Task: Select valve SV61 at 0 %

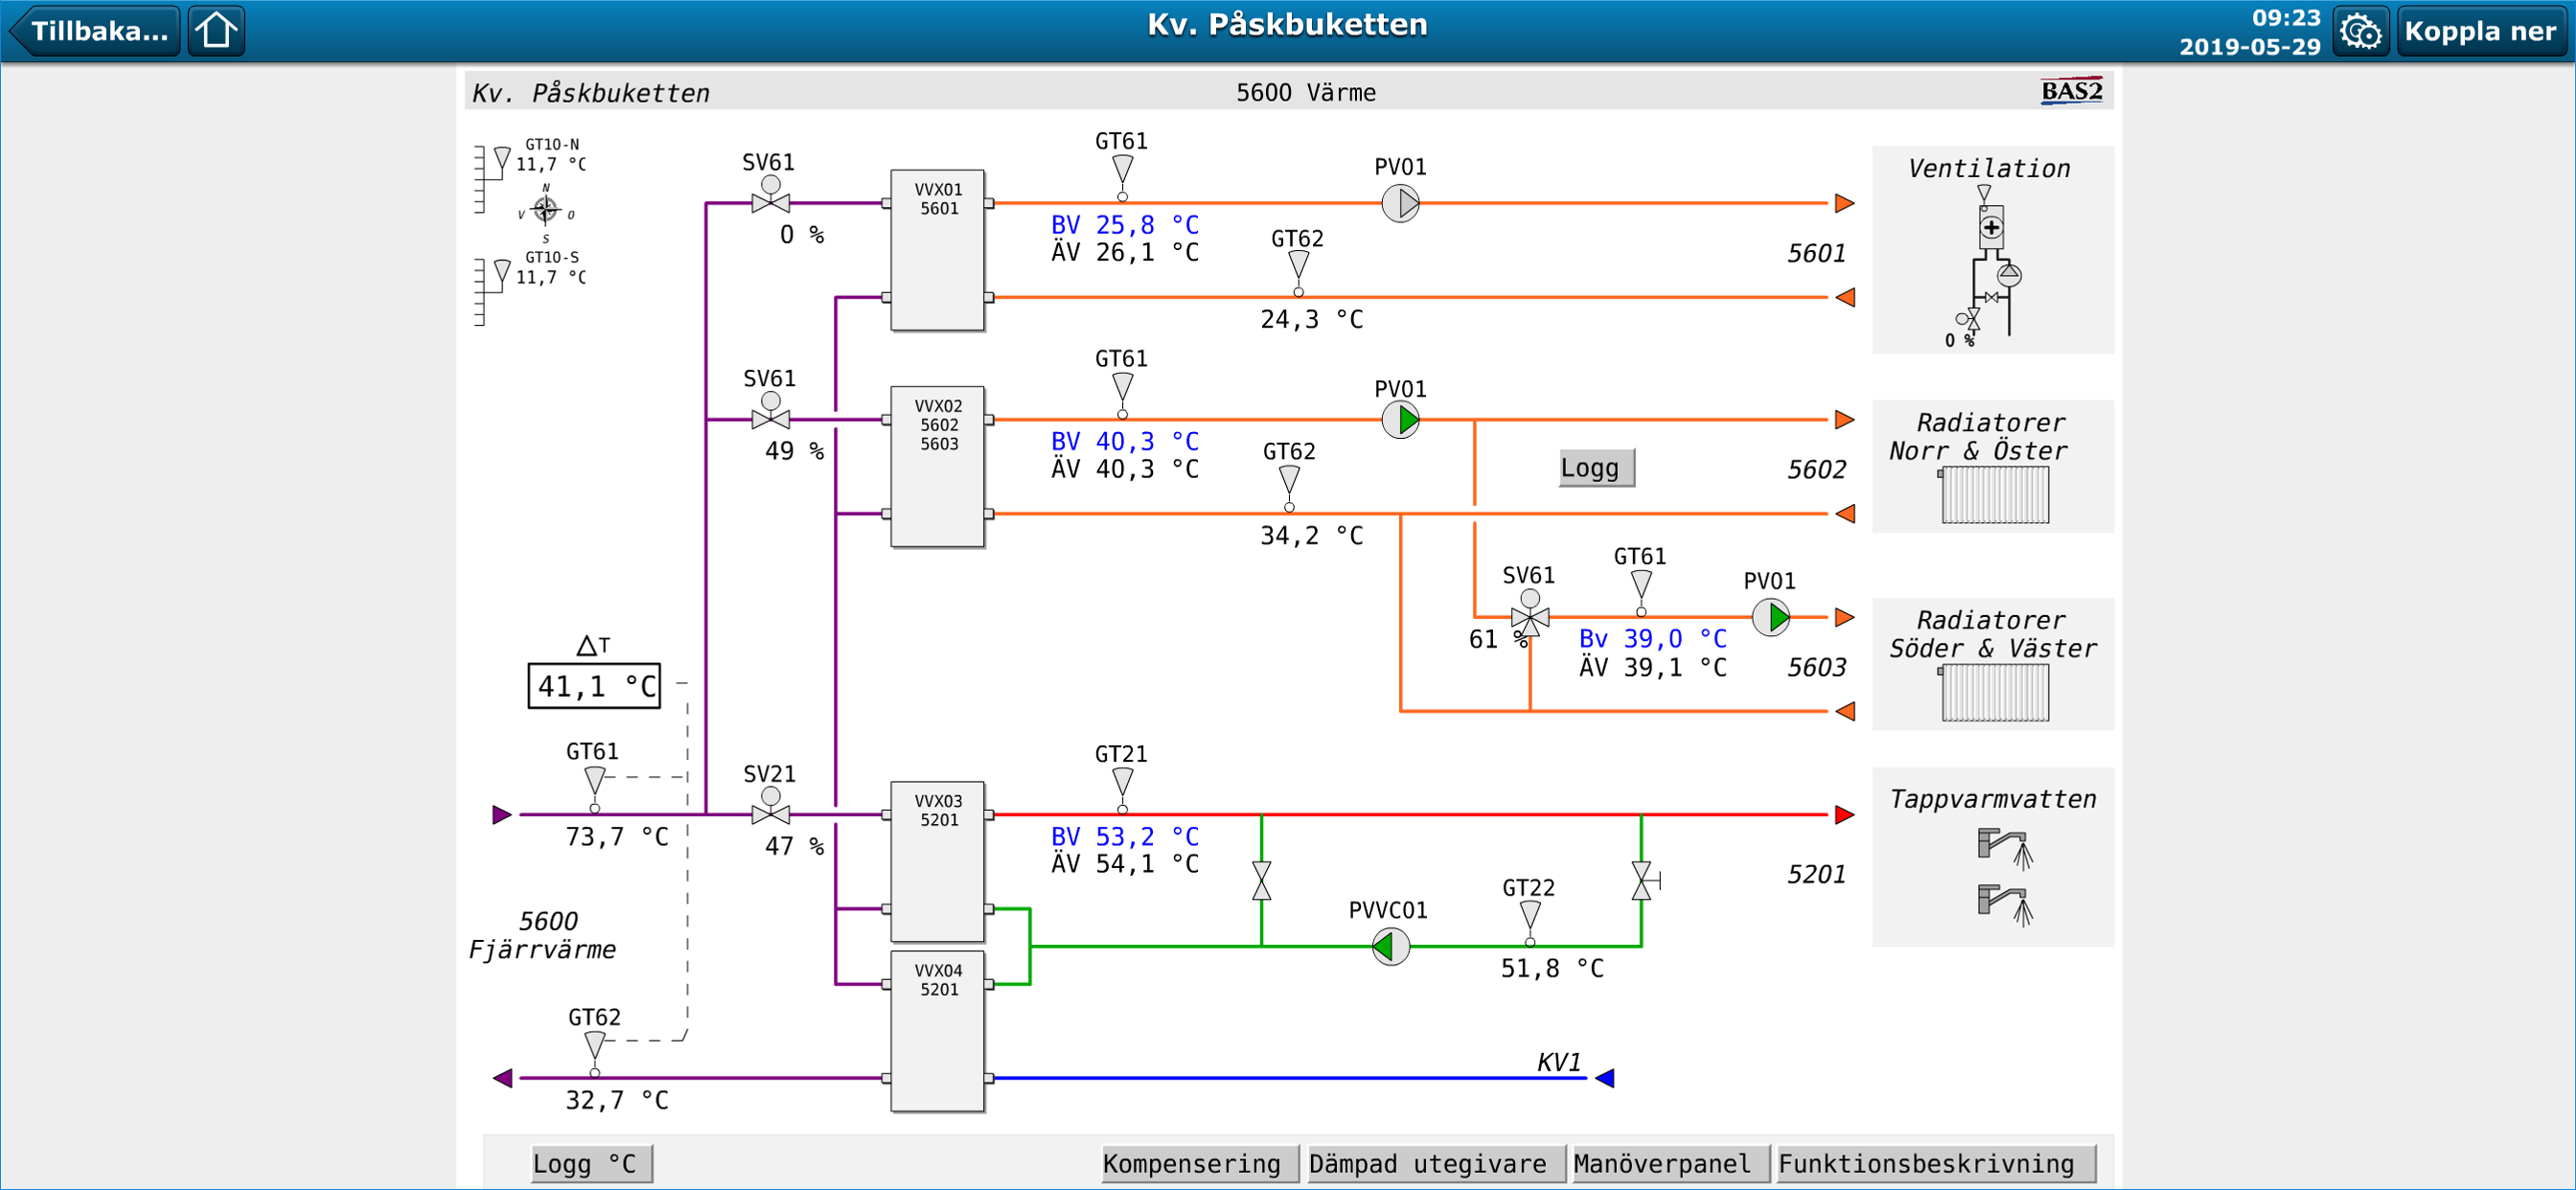Action: [770, 195]
